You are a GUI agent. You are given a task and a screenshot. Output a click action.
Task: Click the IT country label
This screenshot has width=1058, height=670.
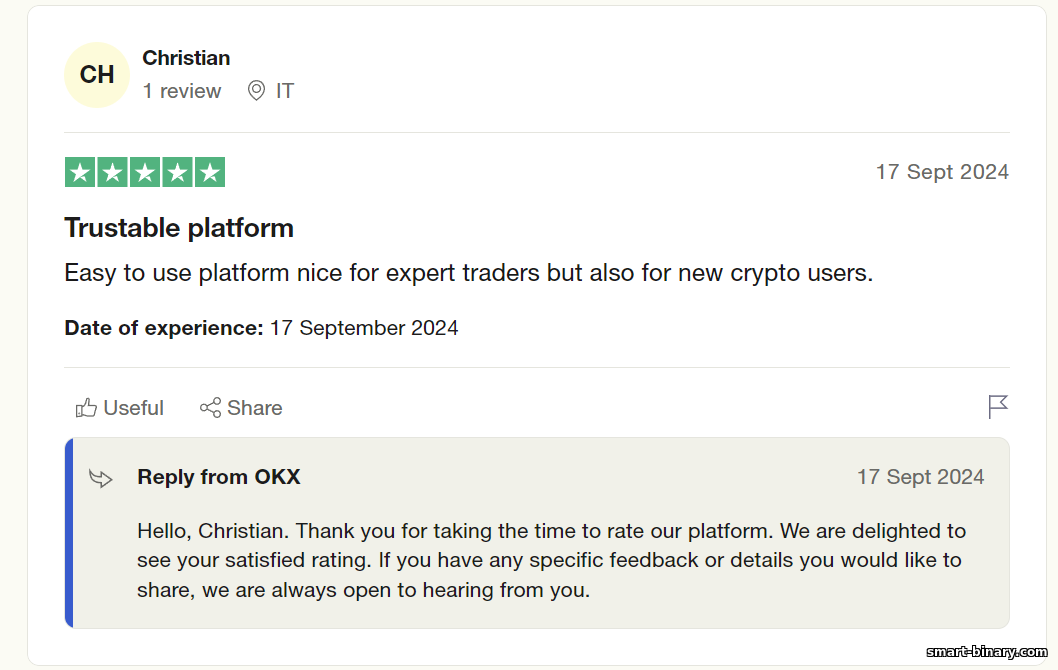coord(285,91)
